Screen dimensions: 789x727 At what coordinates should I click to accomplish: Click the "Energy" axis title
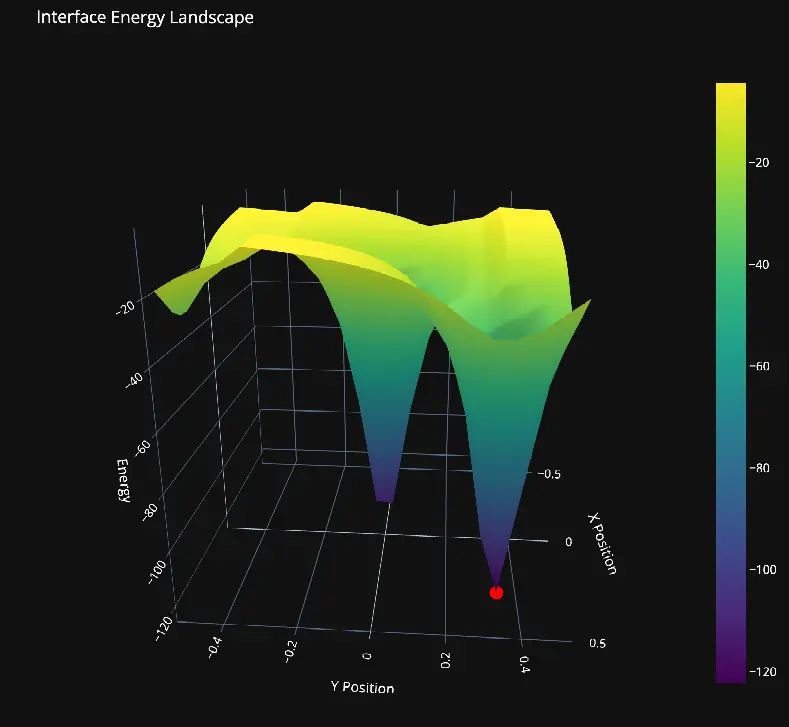click(121, 481)
